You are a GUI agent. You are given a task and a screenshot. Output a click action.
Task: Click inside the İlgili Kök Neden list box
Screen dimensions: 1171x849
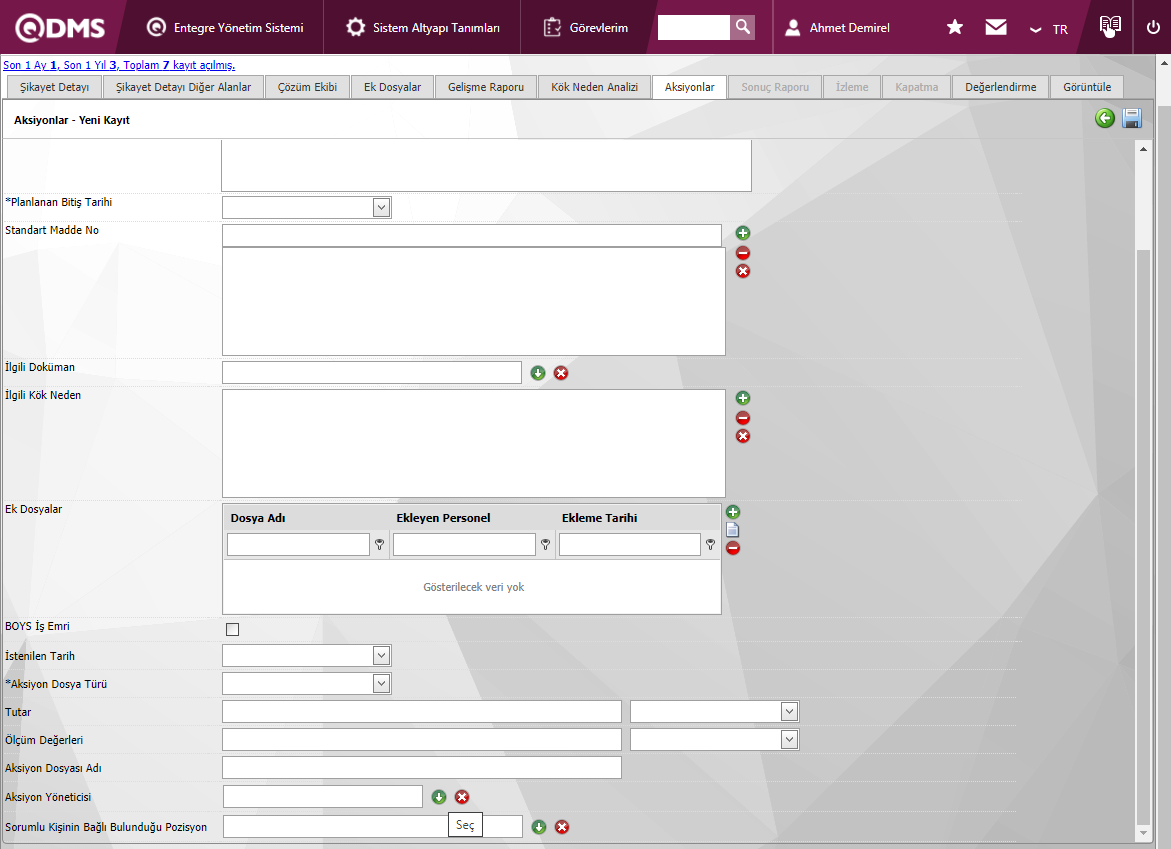click(x=473, y=444)
